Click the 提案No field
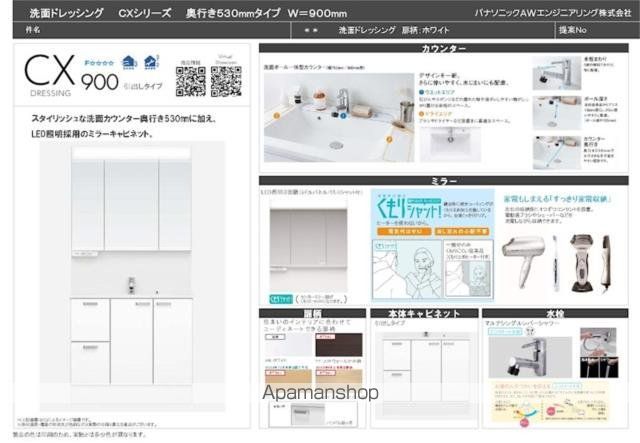The width and height of the screenshot is (640, 443). (x=596, y=30)
